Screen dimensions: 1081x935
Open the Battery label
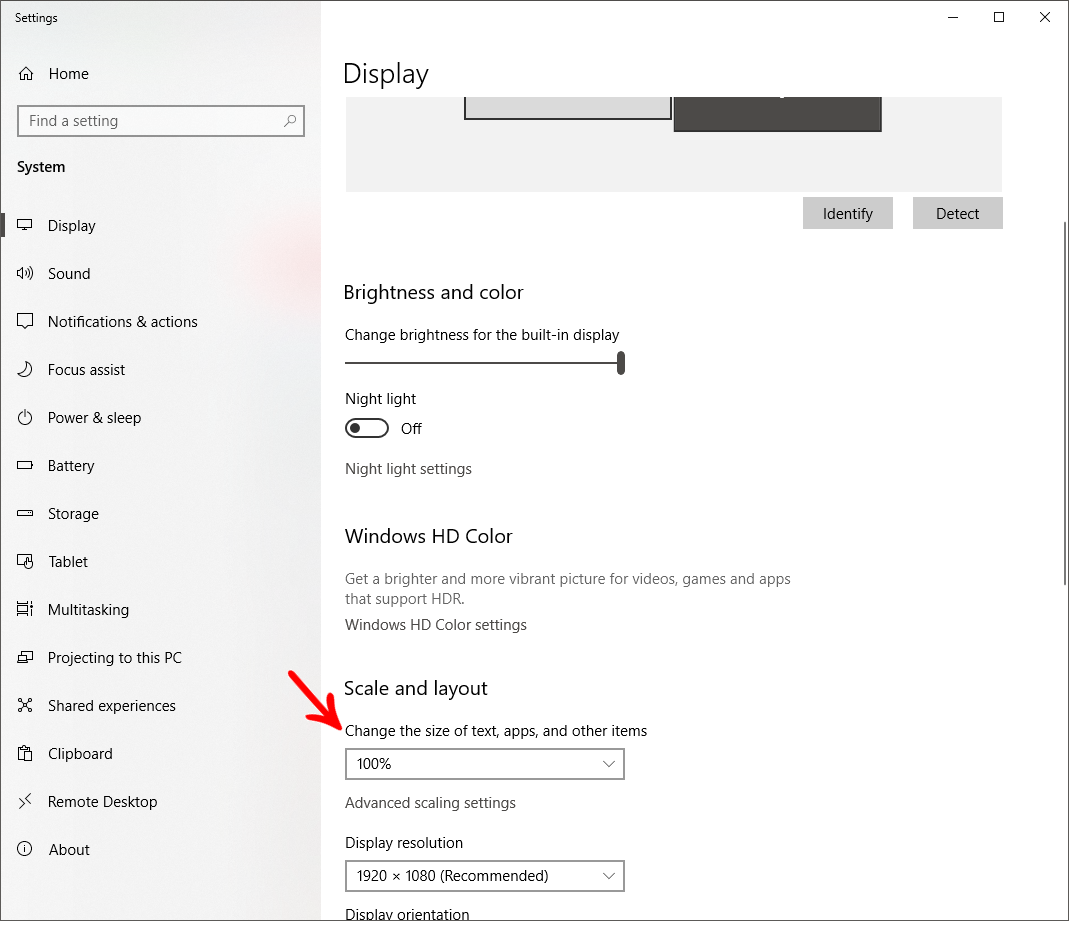[71, 466]
